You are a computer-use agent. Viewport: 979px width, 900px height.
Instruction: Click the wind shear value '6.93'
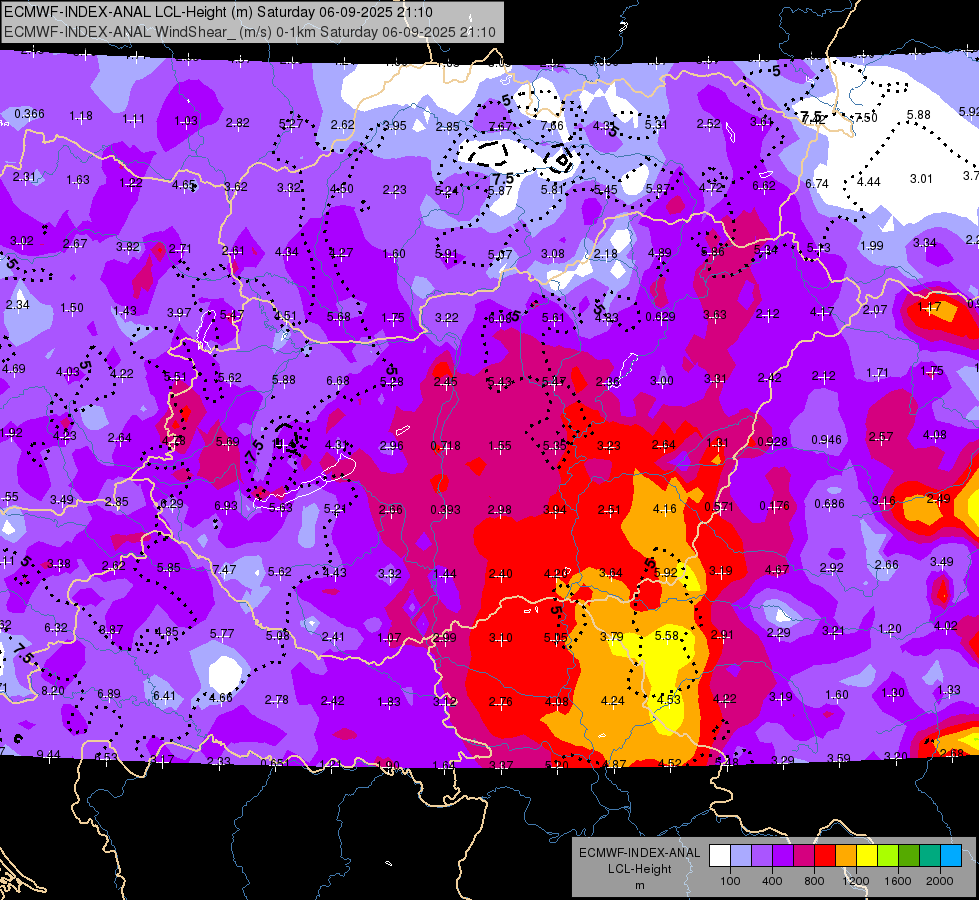225,505
